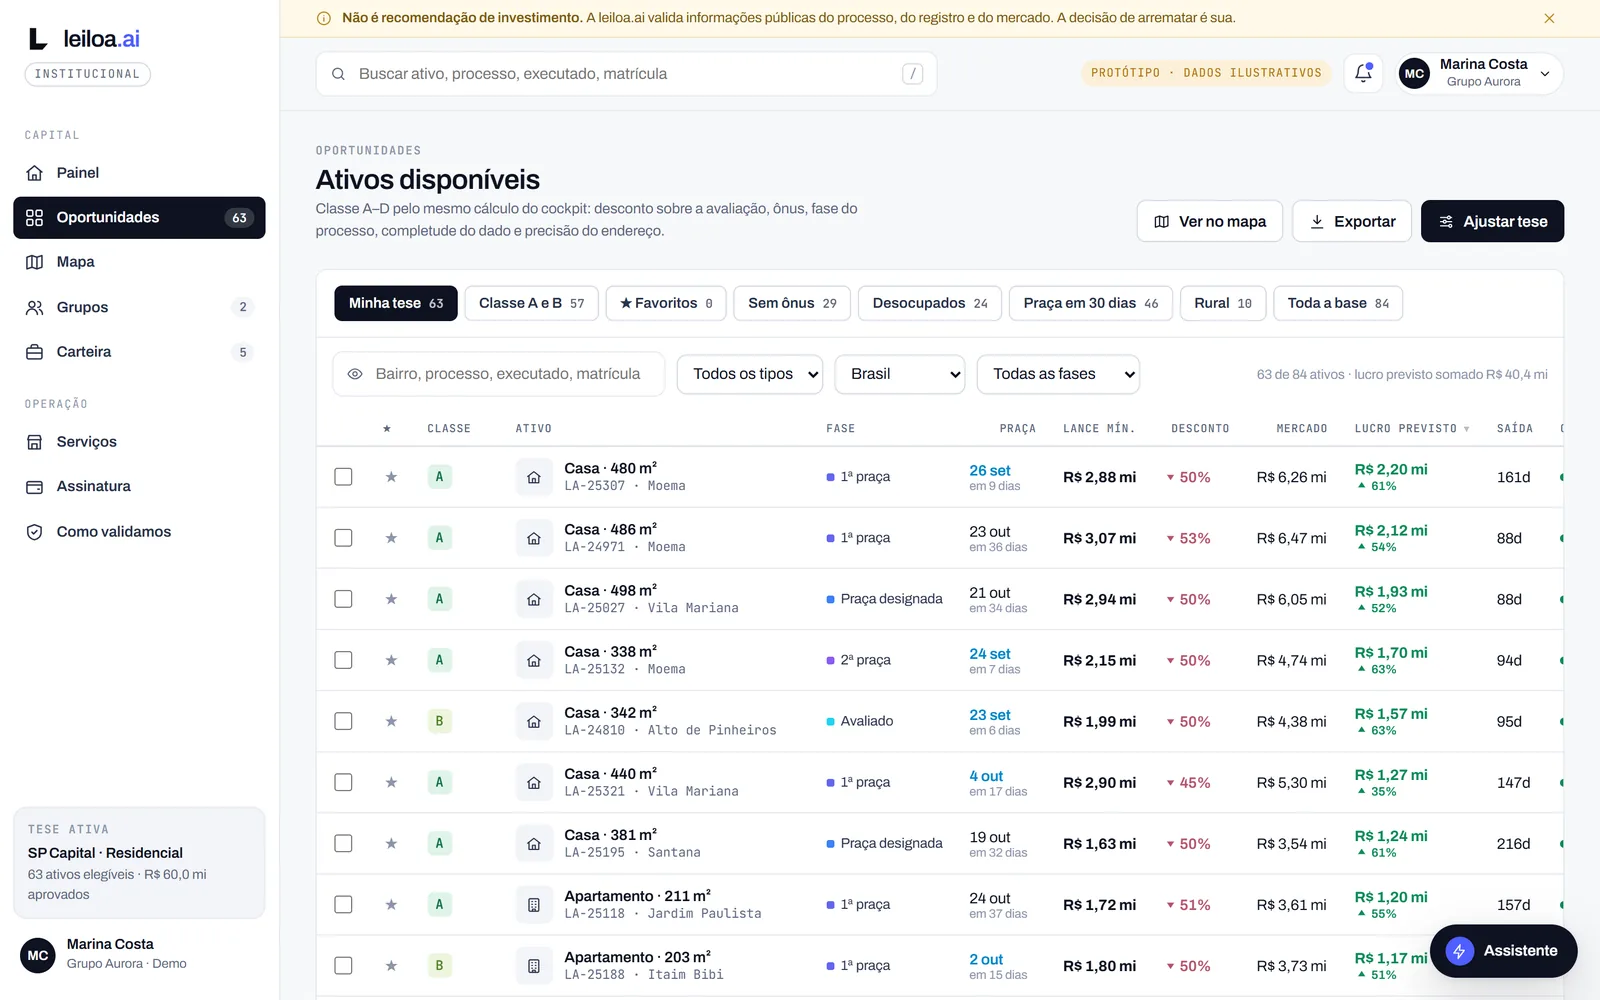The height and width of the screenshot is (1000, 1600).
Task: Click the Serviços store icon
Action: pos(35,442)
